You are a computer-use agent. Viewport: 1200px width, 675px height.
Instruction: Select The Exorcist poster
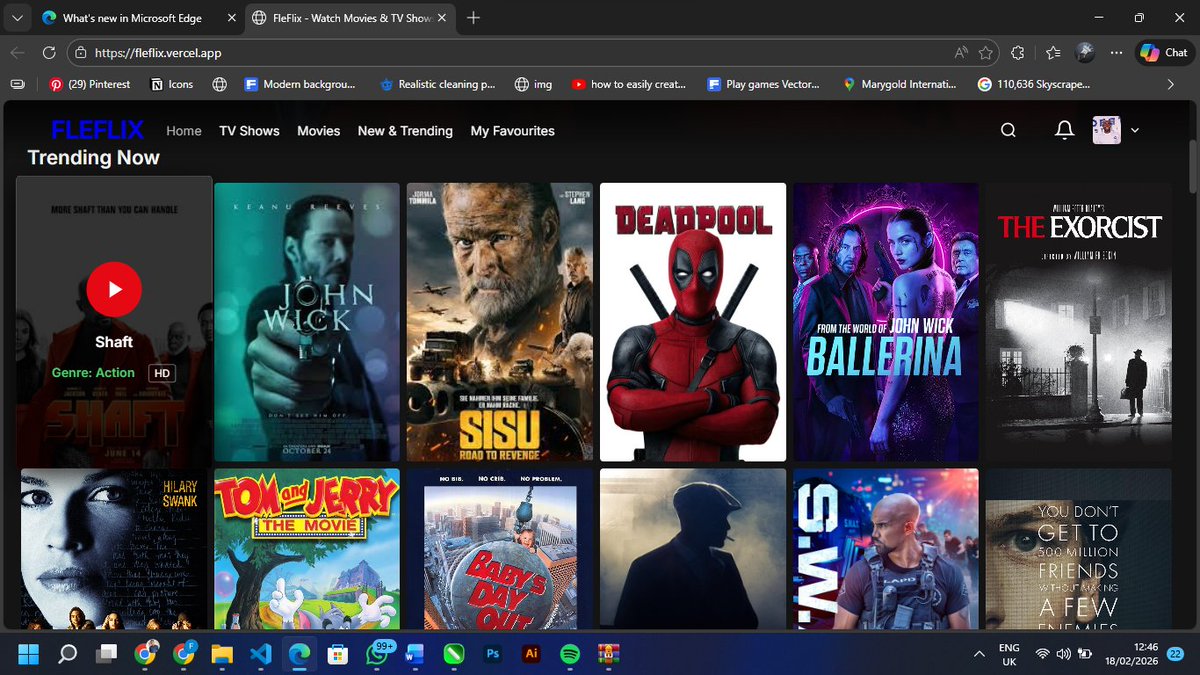pos(1079,322)
